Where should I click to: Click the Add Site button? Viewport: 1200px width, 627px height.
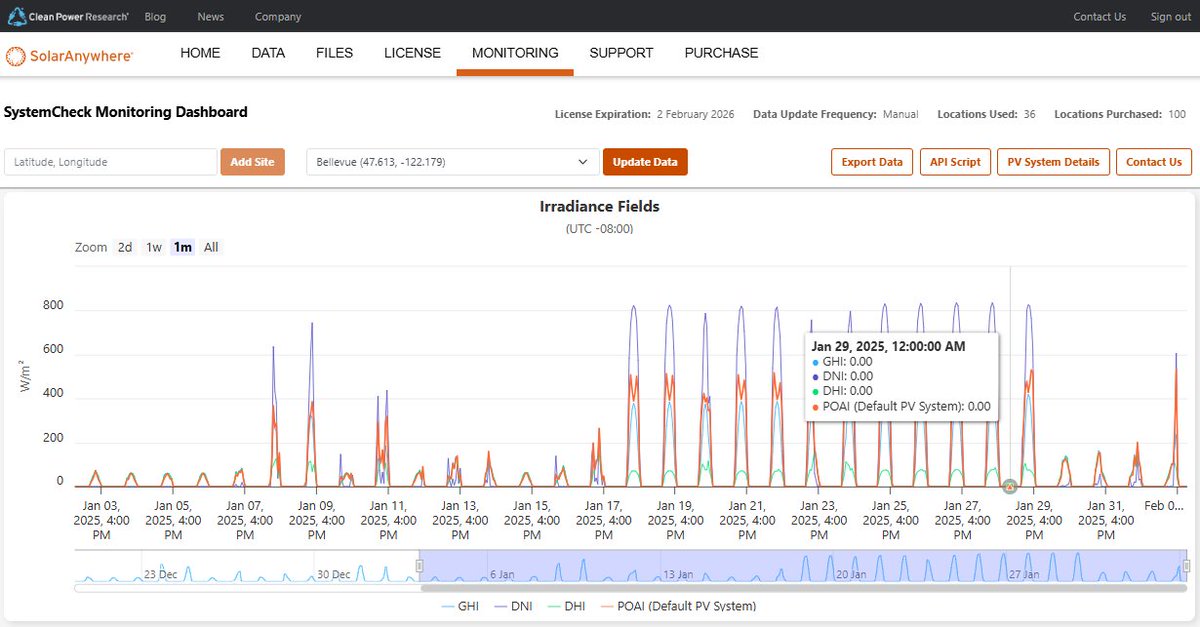[253, 162]
